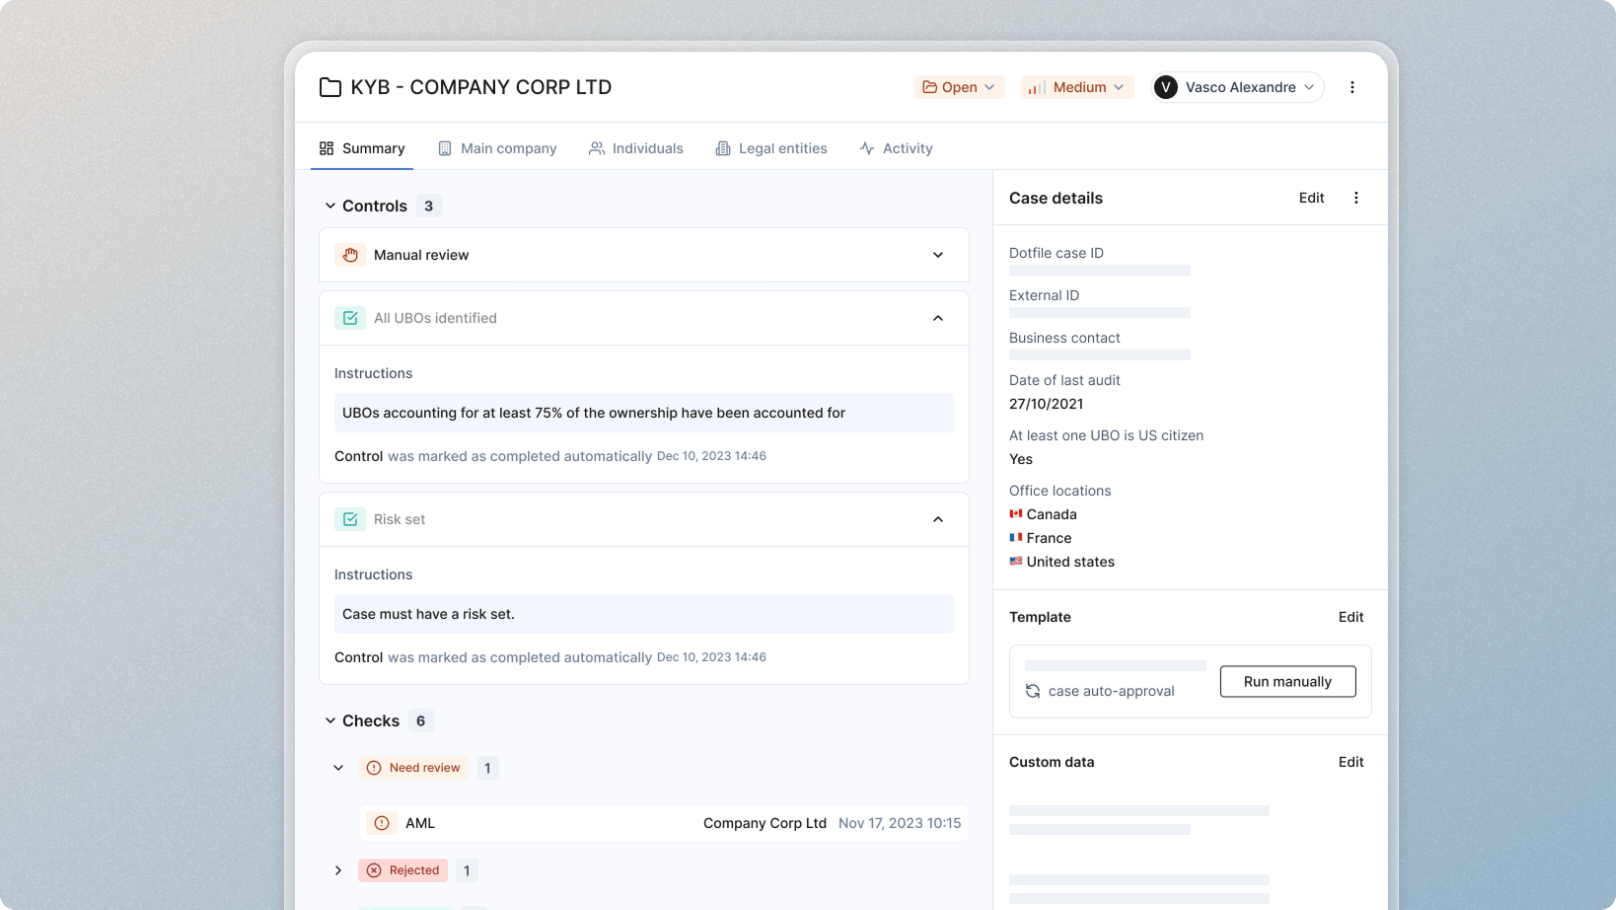The height and width of the screenshot is (910, 1616).
Task: Click the Nov 17, 2023 10:15 timestamp
Action: [900, 823]
